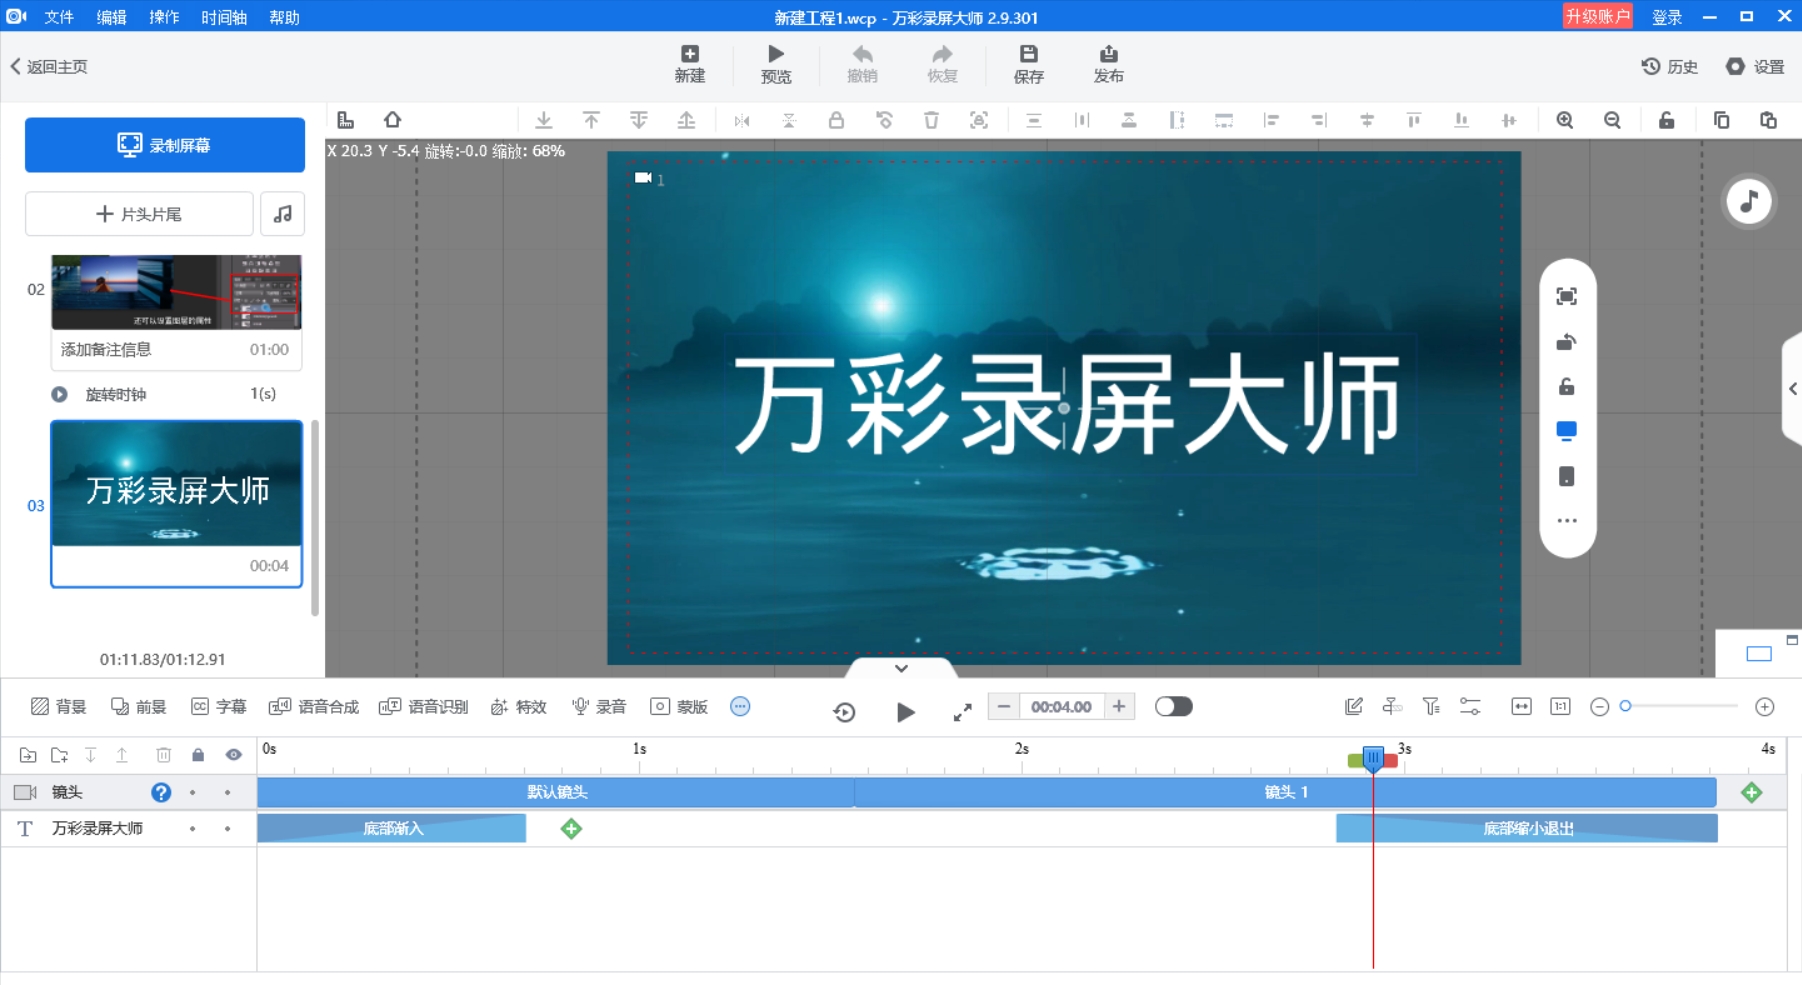The width and height of the screenshot is (1802, 985).
Task: Click the round music note button
Action: [x=1749, y=201]
